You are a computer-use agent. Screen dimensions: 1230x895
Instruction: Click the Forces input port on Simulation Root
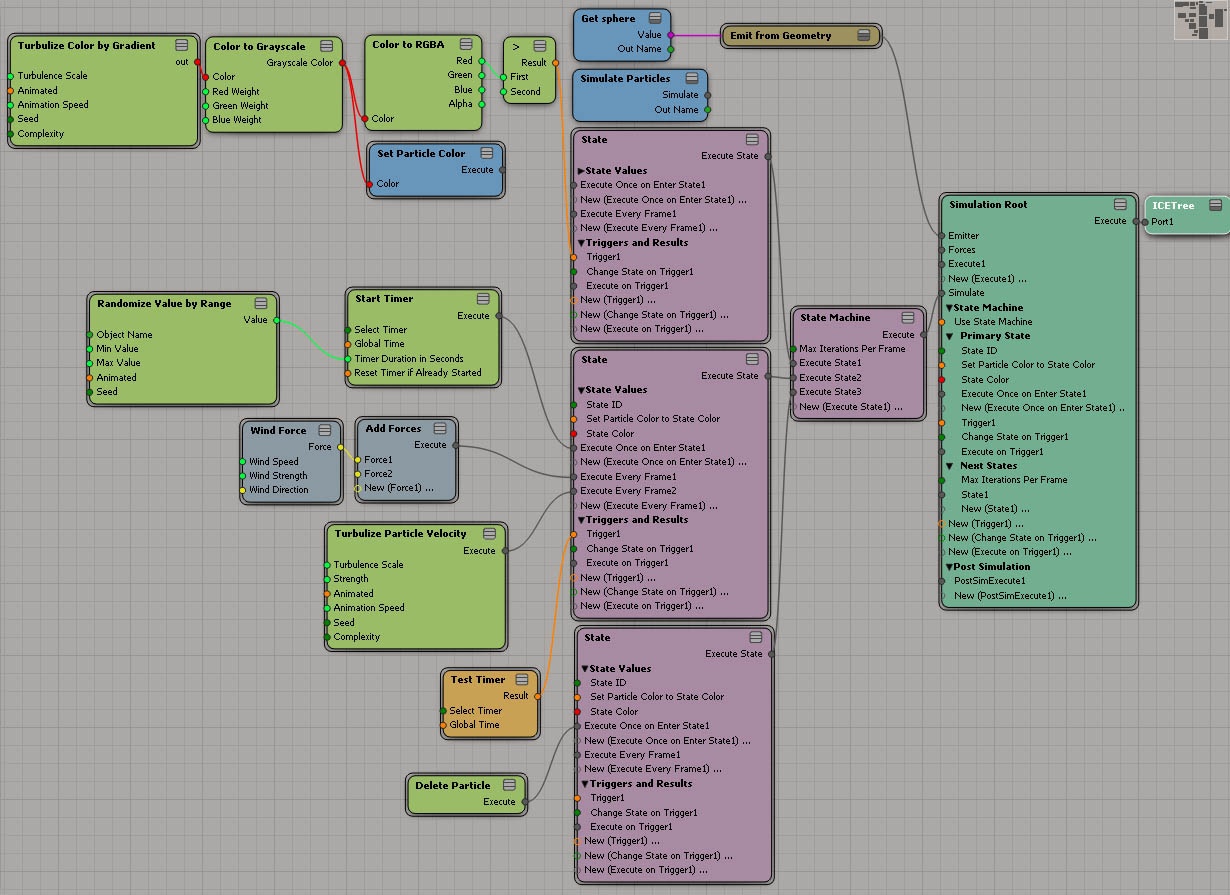[x=942, y=250]
